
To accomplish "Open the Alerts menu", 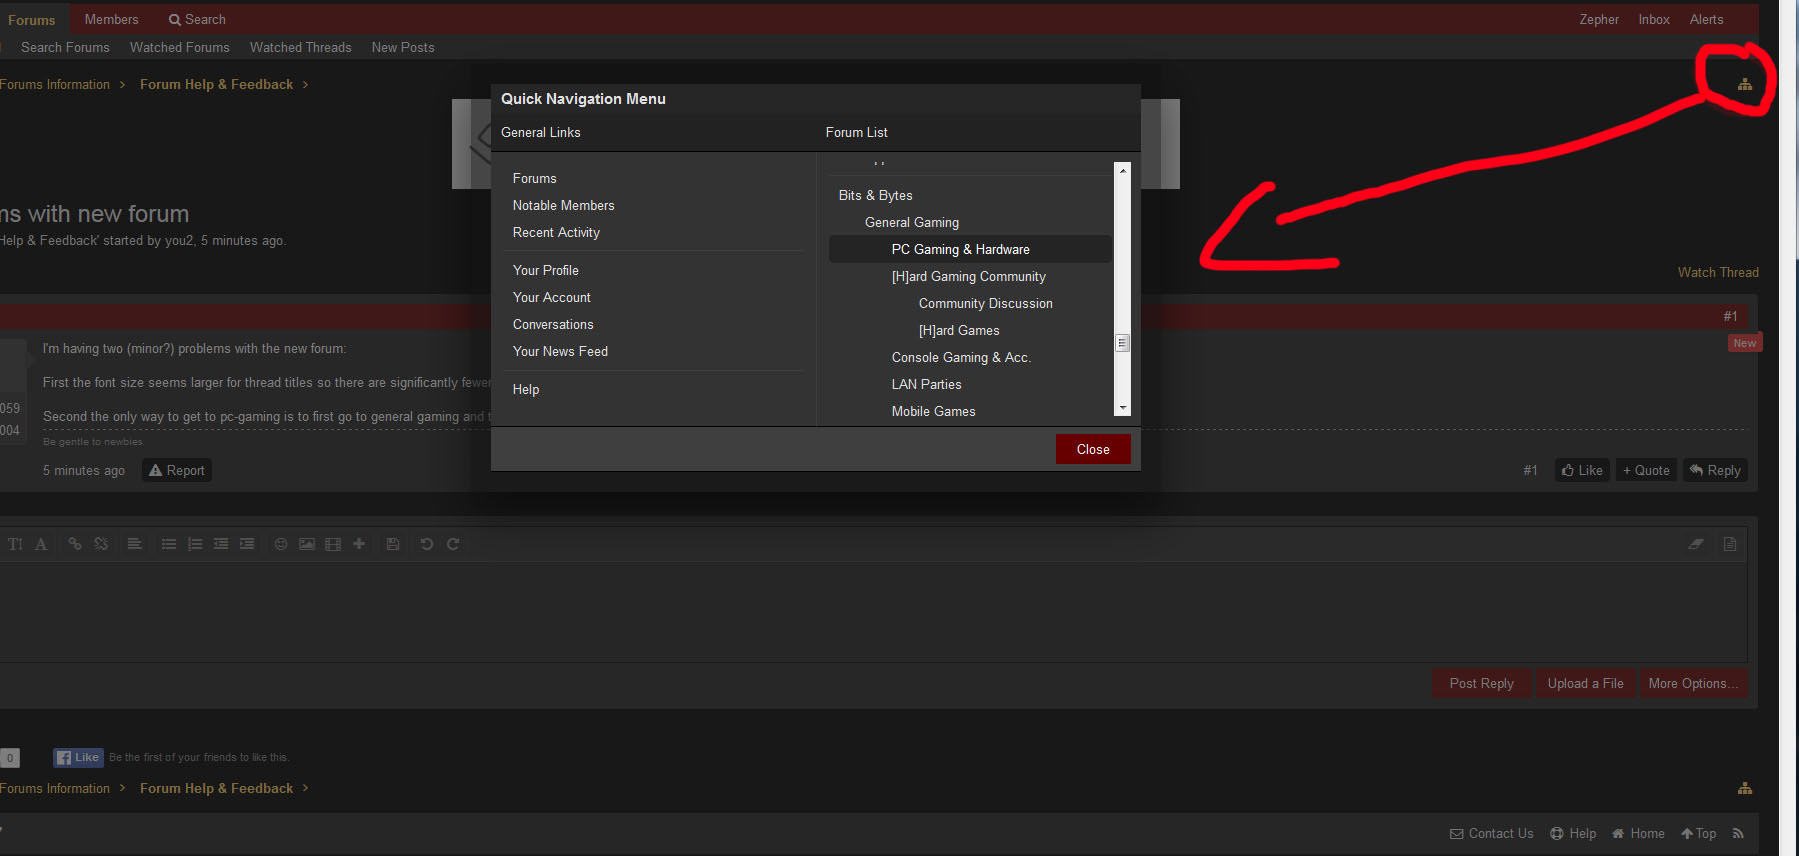I will [x=1706, y=19].
